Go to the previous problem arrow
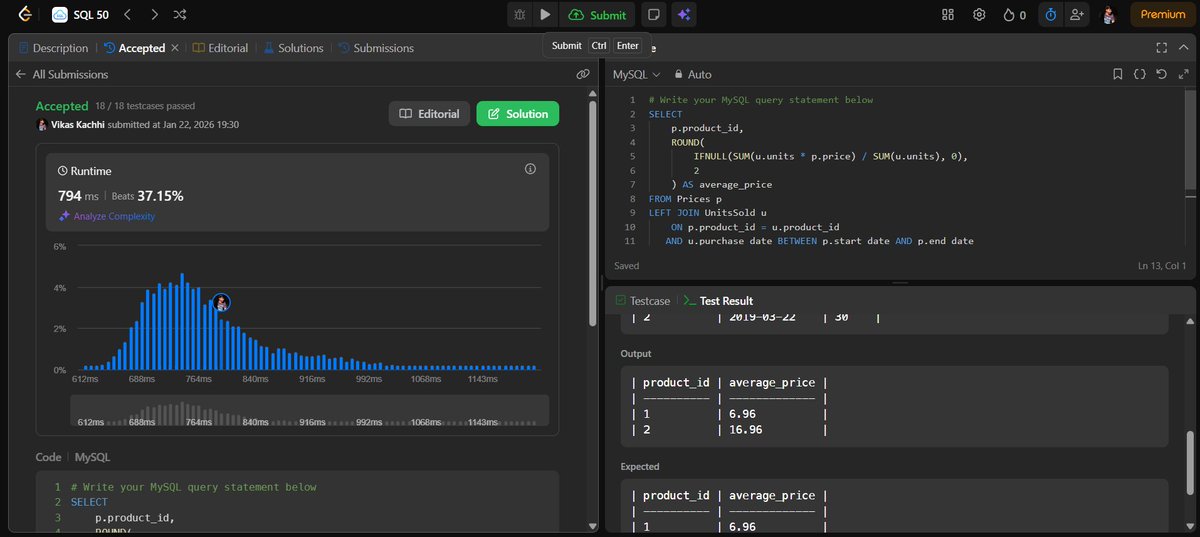The width and height of the screenshot is (1200, 537). pos(127,15)
